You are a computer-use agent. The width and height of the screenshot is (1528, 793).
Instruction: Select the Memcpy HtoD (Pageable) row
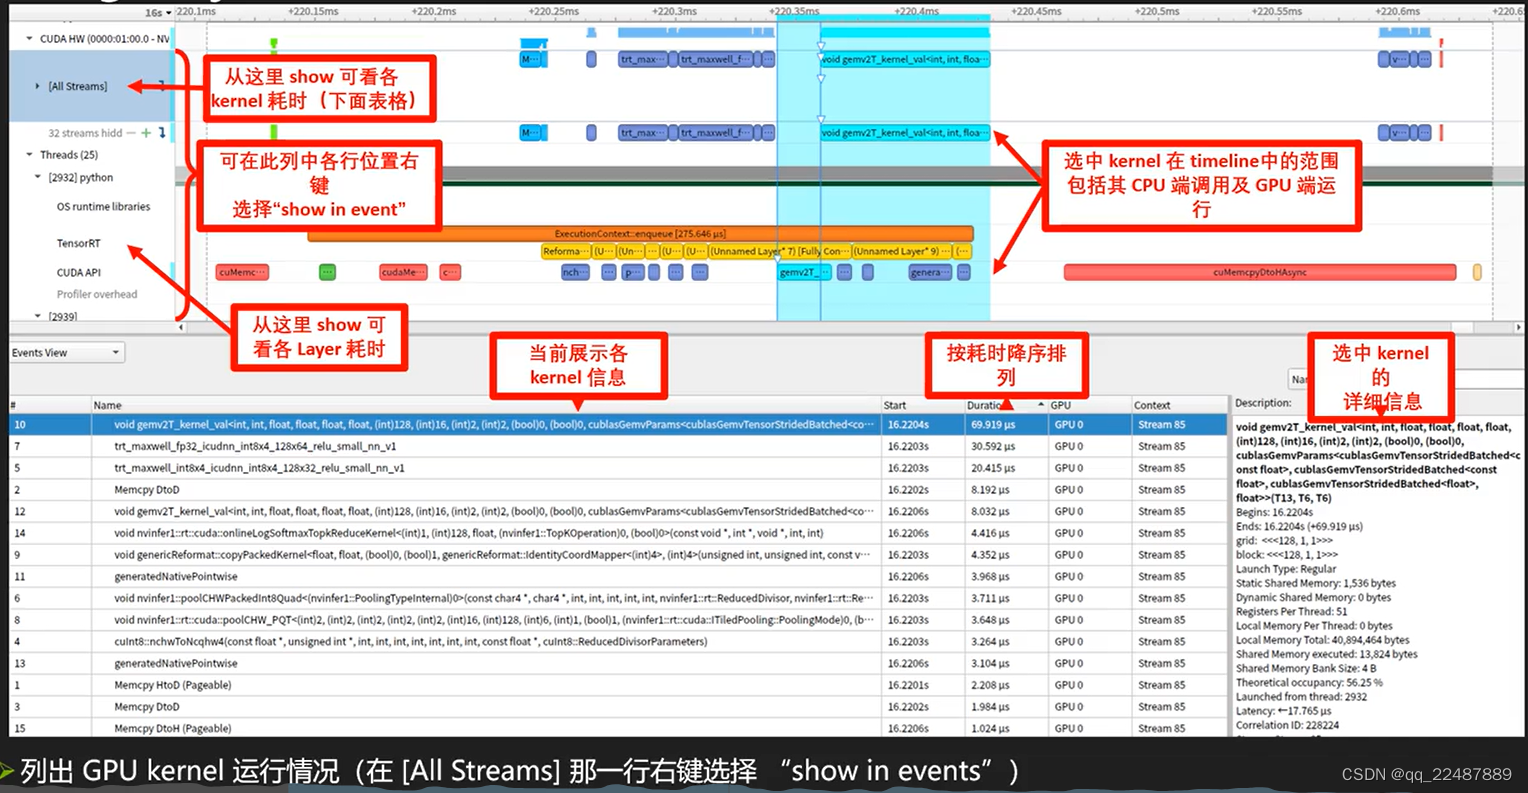pyautogui.click(x=618, y=685)
